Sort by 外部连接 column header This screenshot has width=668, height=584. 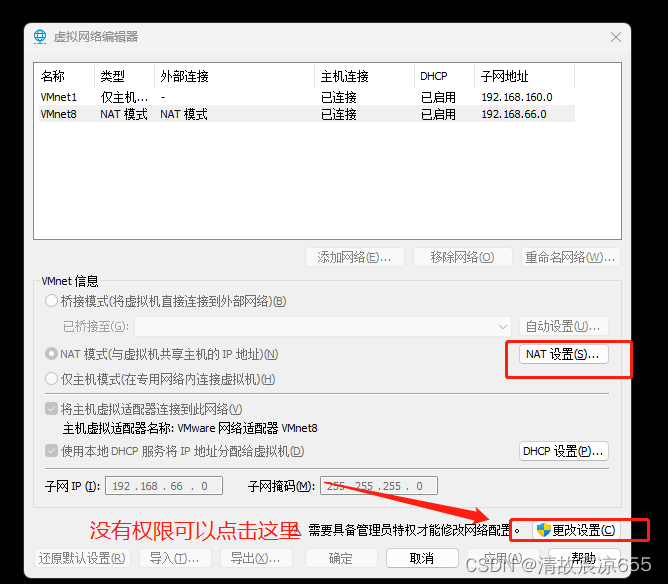(x=234, y=76)
